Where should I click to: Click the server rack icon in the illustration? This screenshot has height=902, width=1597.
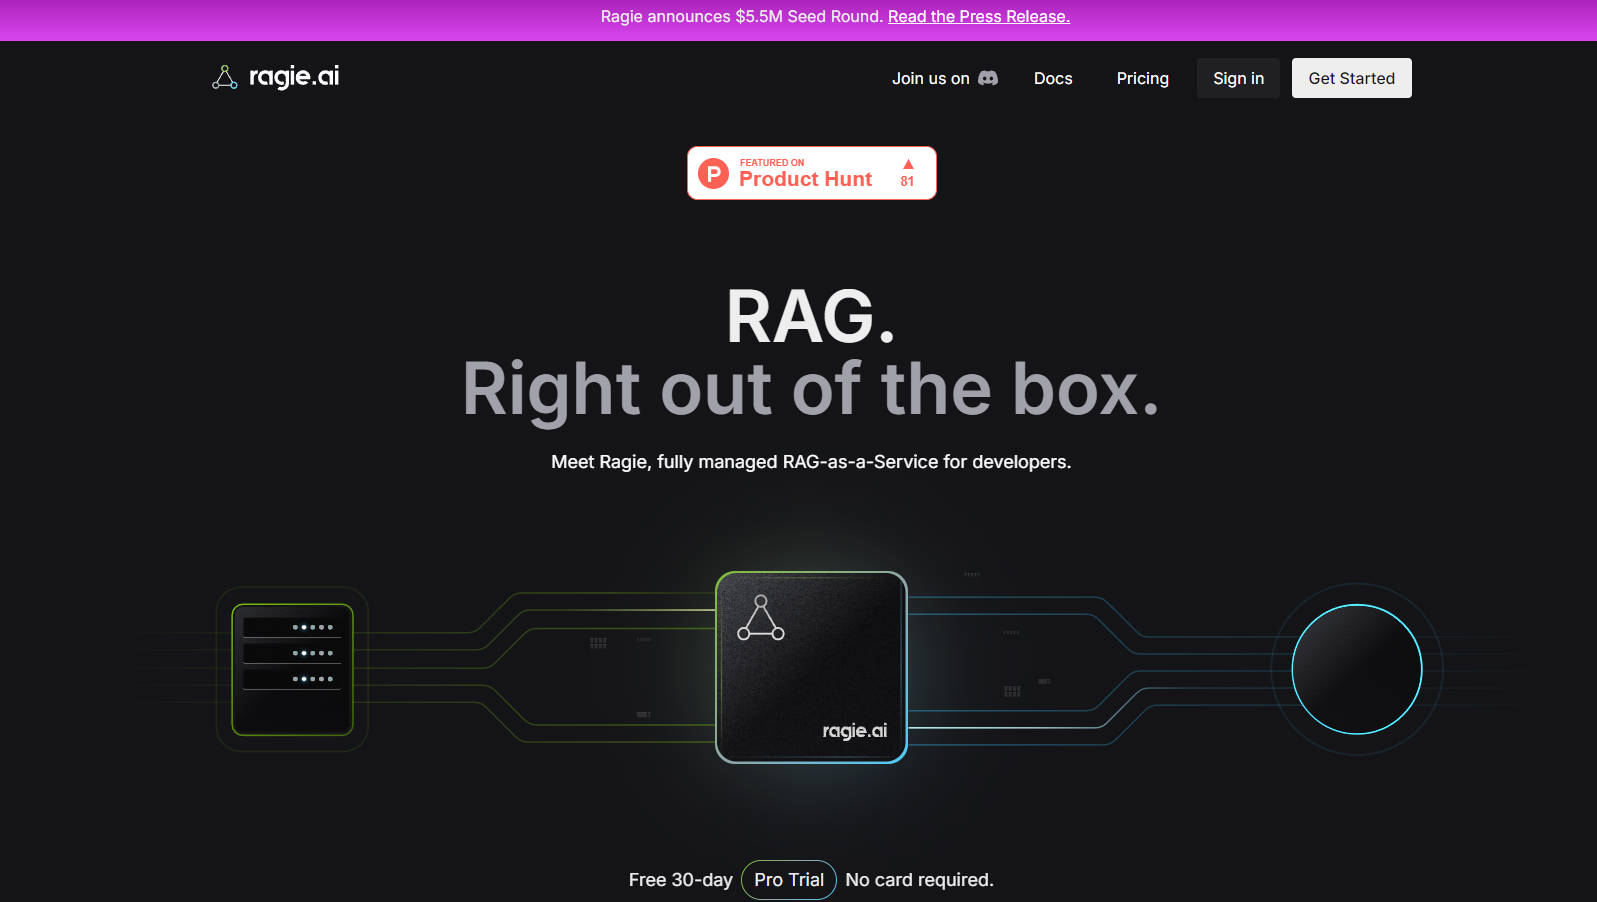click(292, 669)
